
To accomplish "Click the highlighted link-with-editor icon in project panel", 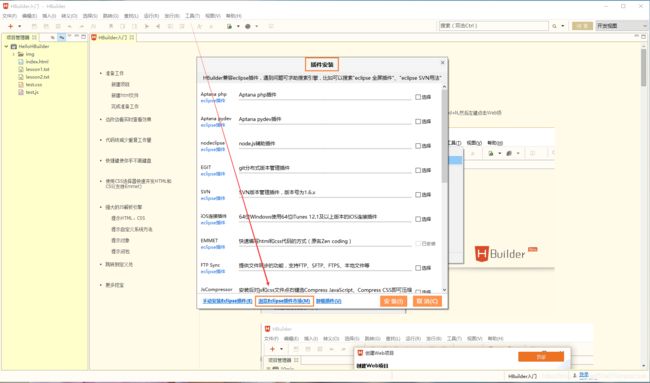I will (61, 37).
